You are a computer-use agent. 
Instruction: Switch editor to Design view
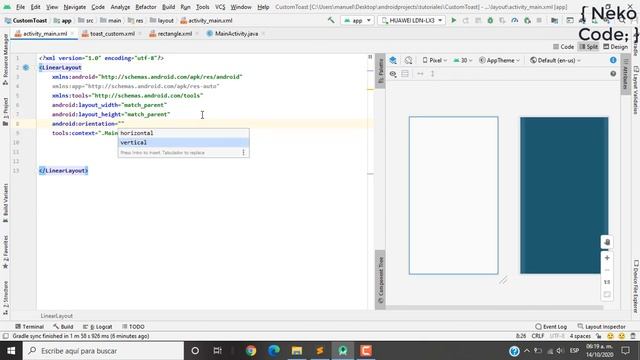(616, 47)
